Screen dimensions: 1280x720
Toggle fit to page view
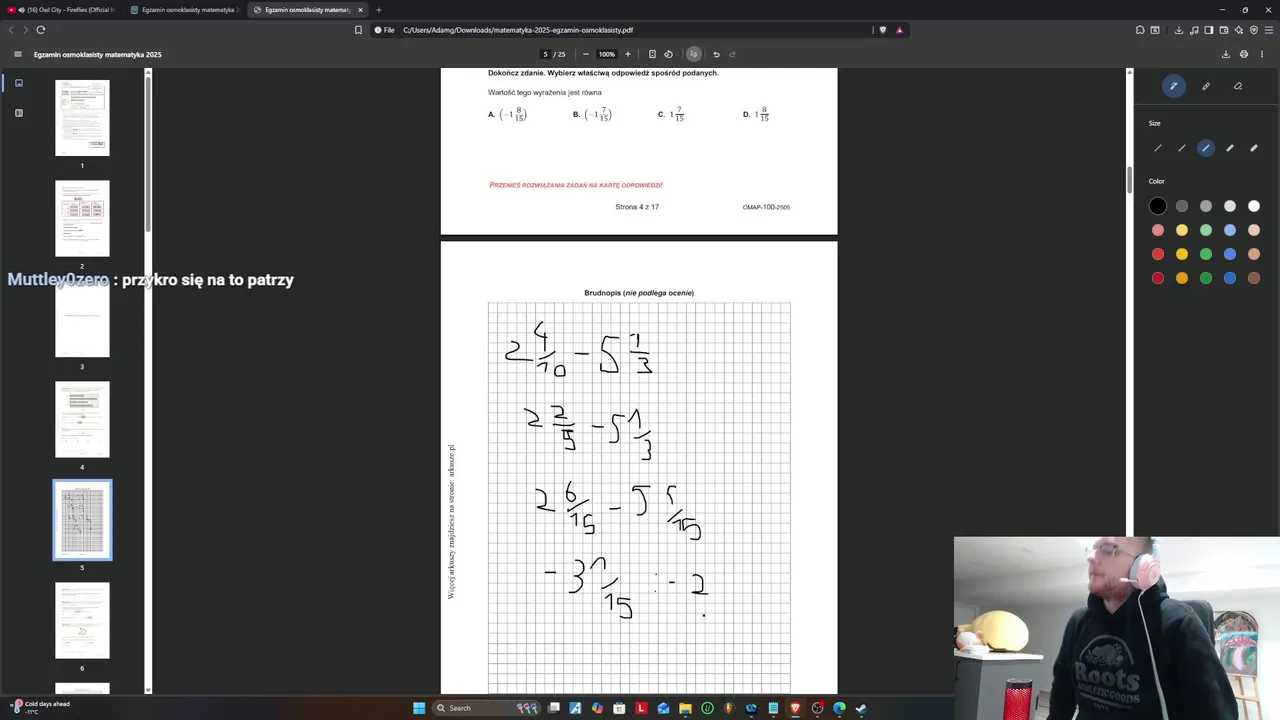tap(652, 54)
